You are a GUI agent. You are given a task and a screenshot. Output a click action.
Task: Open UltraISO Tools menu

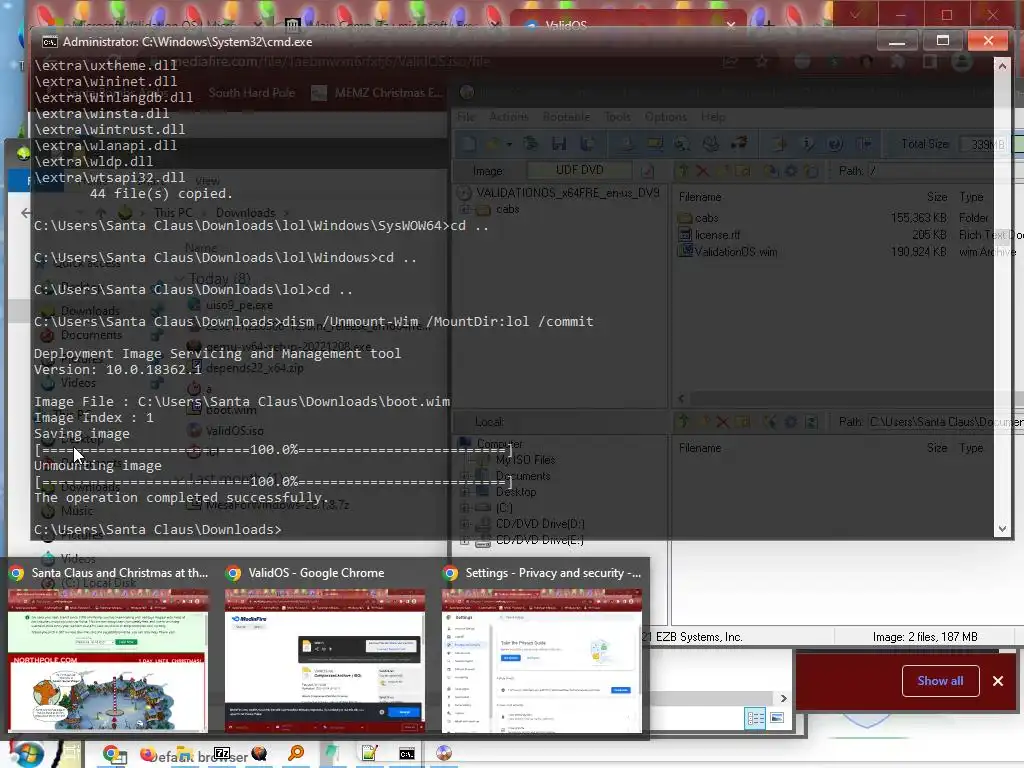click(617, 117)
